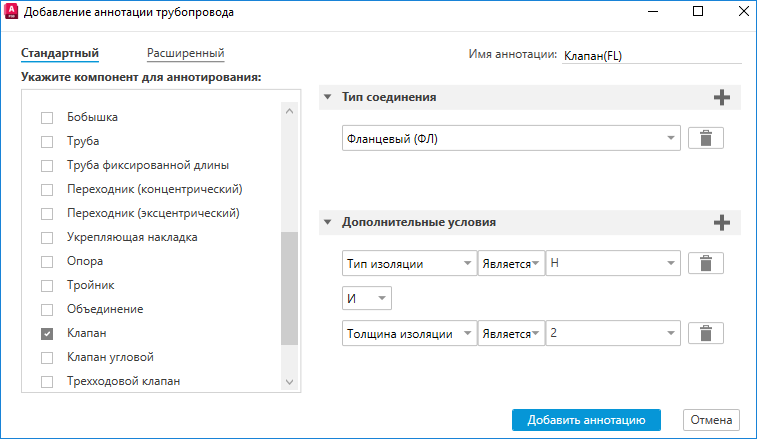
Task: Add a new condition in Дополнительные условия
Action: point(722,223)
